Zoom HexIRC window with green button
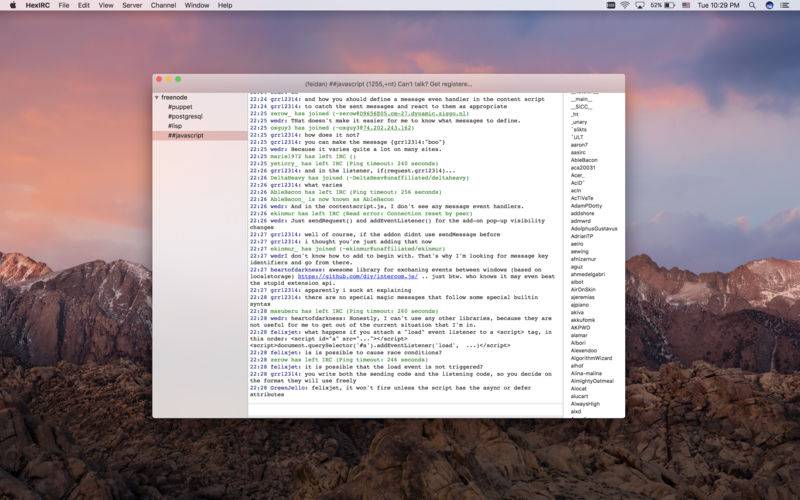Viewport: 800px width, 500px height. click(x=178, y=79)
